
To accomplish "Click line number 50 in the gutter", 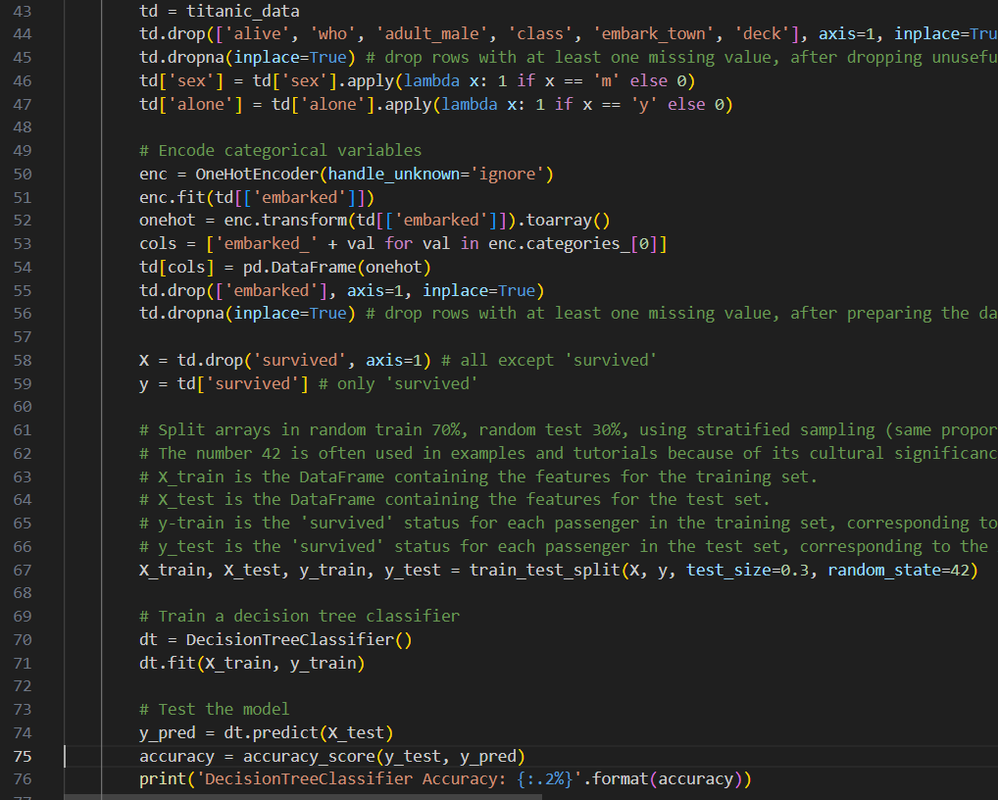I will coord(22,174).
